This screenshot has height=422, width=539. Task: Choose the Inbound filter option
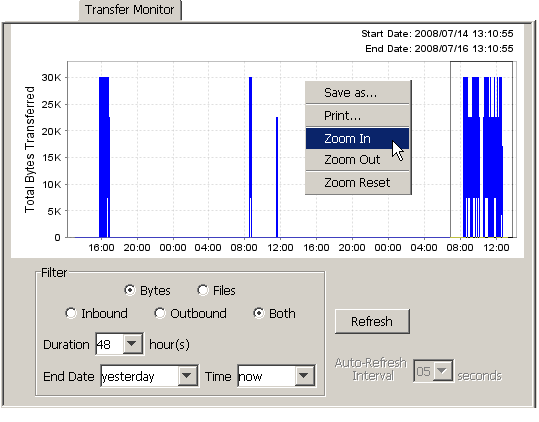(x=71, y=313)
